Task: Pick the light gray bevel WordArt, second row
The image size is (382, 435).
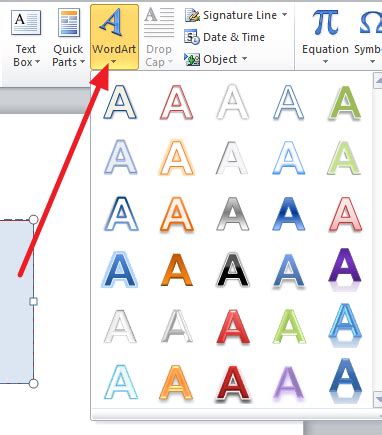Action: [232, 157]
